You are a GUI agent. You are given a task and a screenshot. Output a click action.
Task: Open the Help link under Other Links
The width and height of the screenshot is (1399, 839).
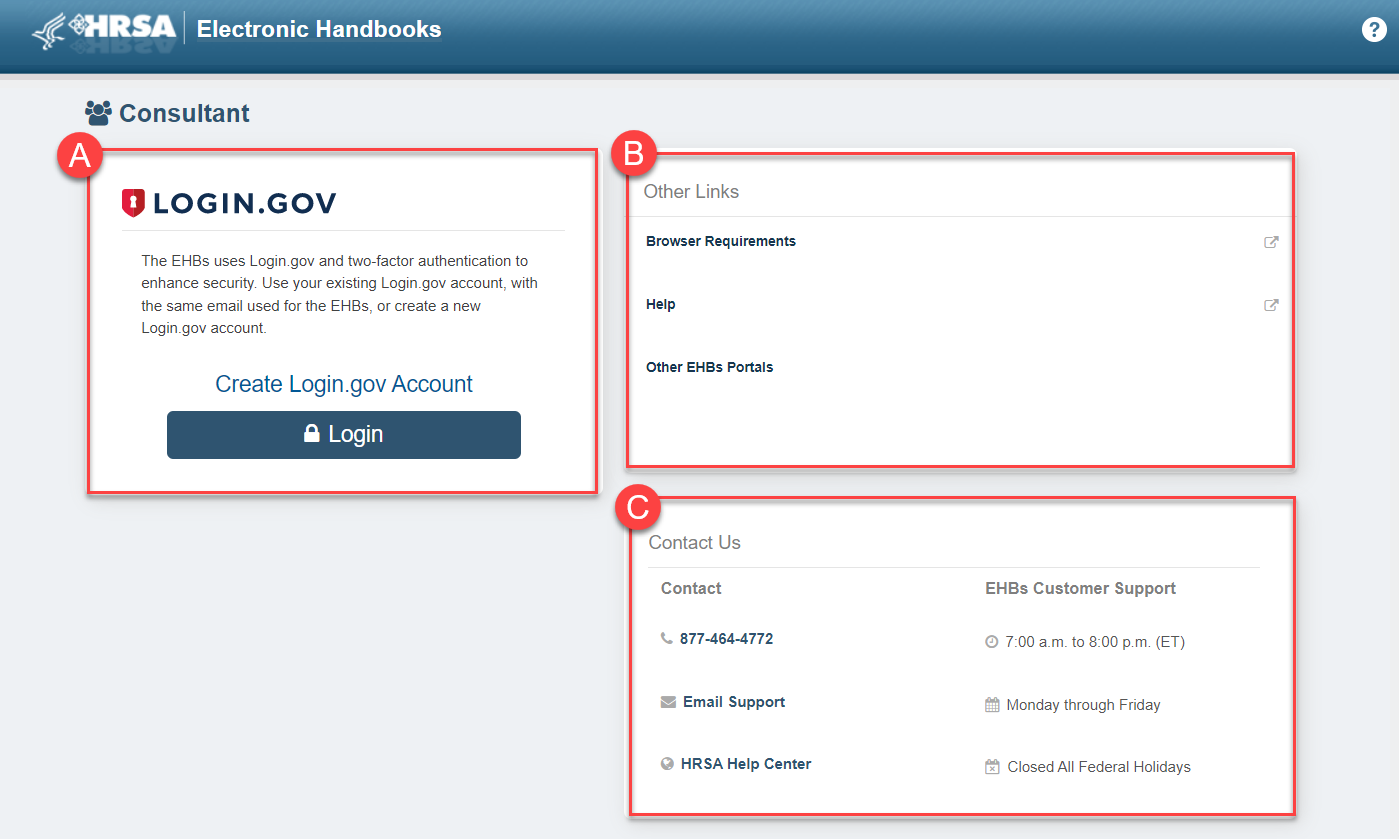click(661, 304)
